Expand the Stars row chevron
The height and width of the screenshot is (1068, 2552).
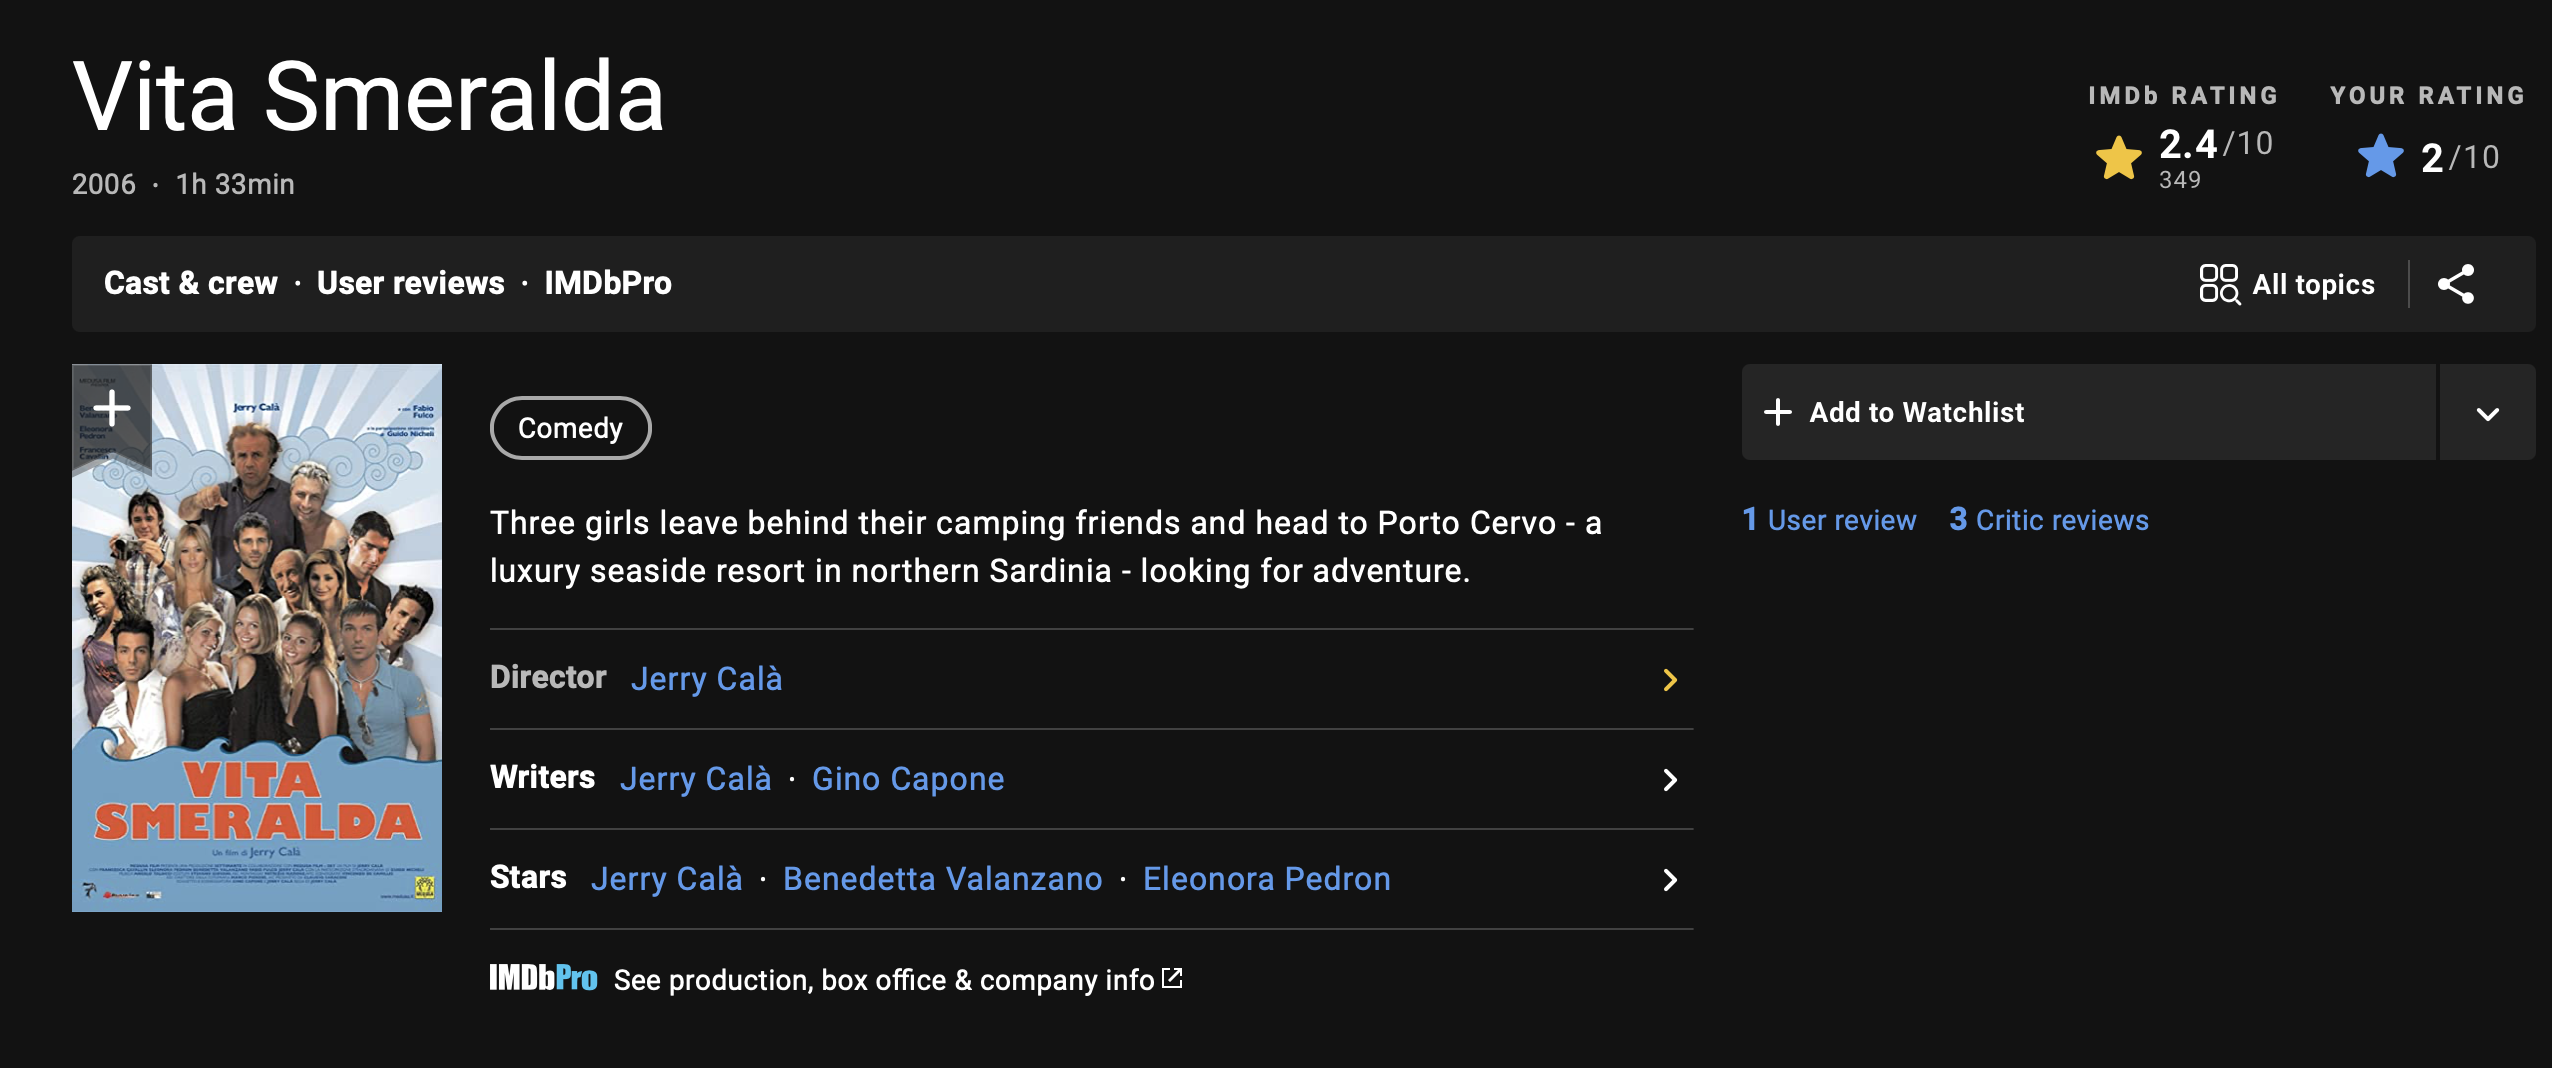coord(1669,880)
